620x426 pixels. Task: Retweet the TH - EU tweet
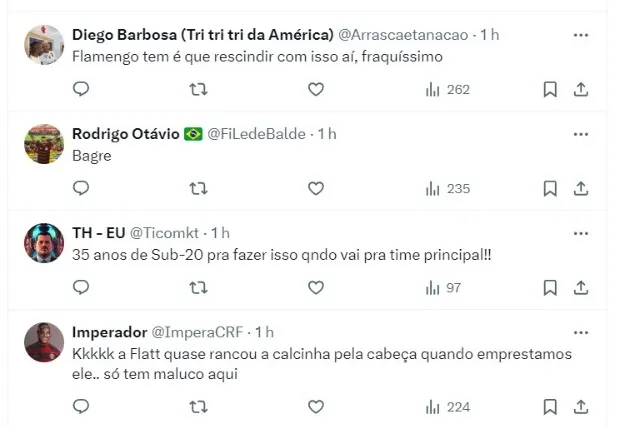pyautogui.click(x=198, y=287)
